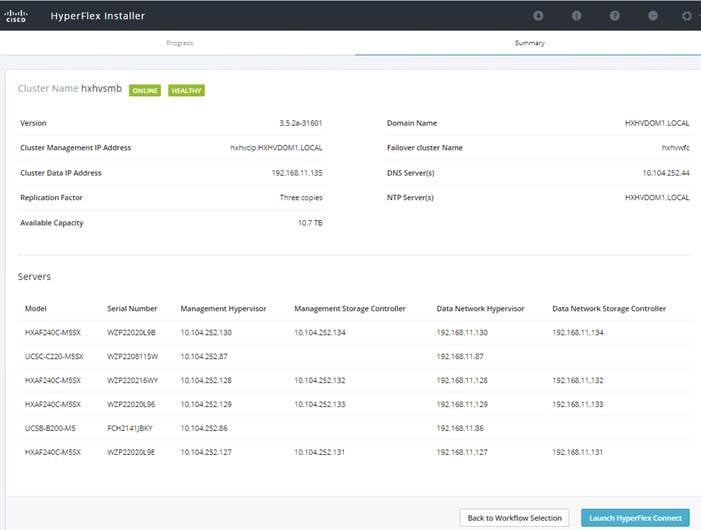The width and height of the screenshot is (701, 530).
Task: Select cluster data IP 192.168.11.135
Action: 297,173
